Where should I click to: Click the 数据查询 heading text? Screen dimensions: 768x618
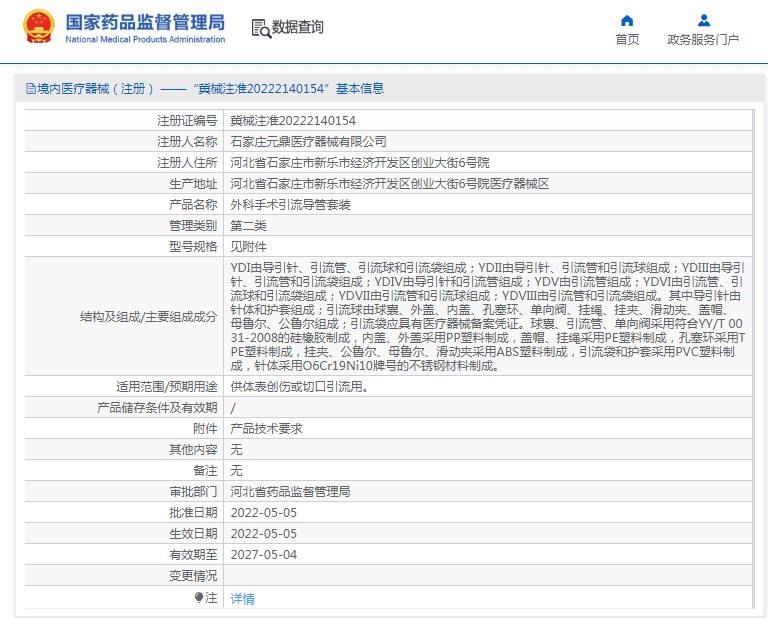[298, 27]
